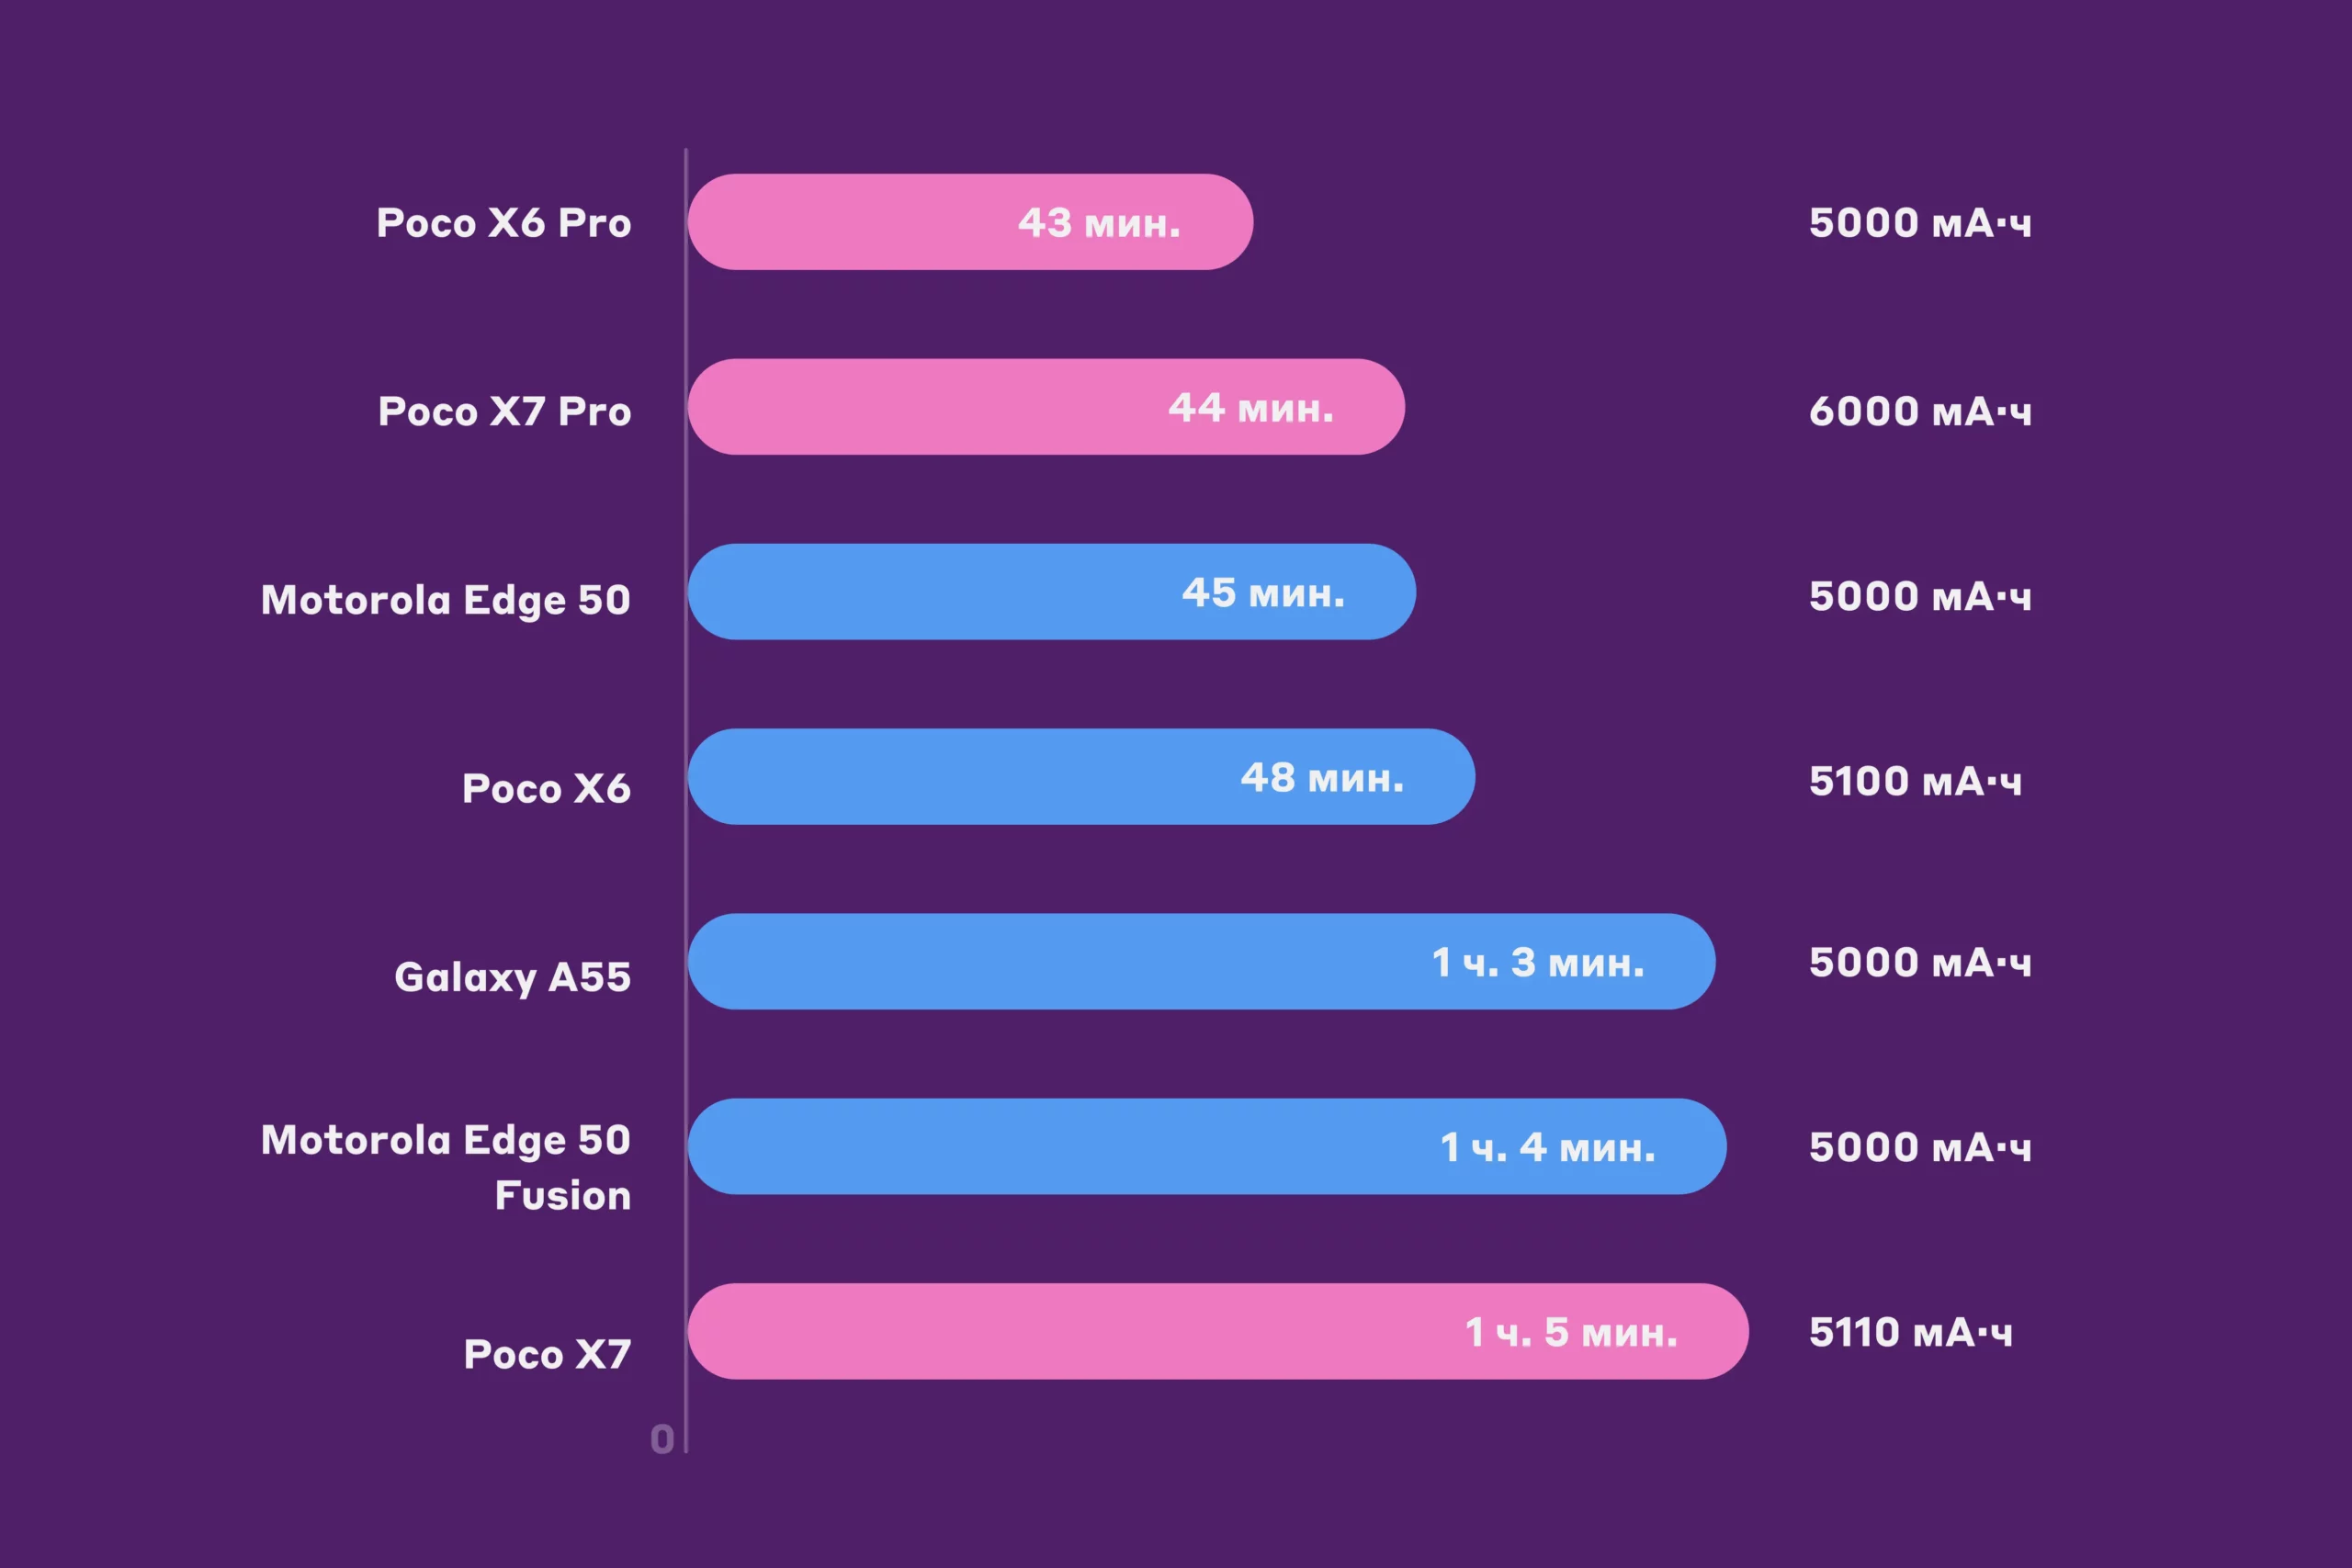
Task: Click the Poco X7 label
Action: (547, 1354)
